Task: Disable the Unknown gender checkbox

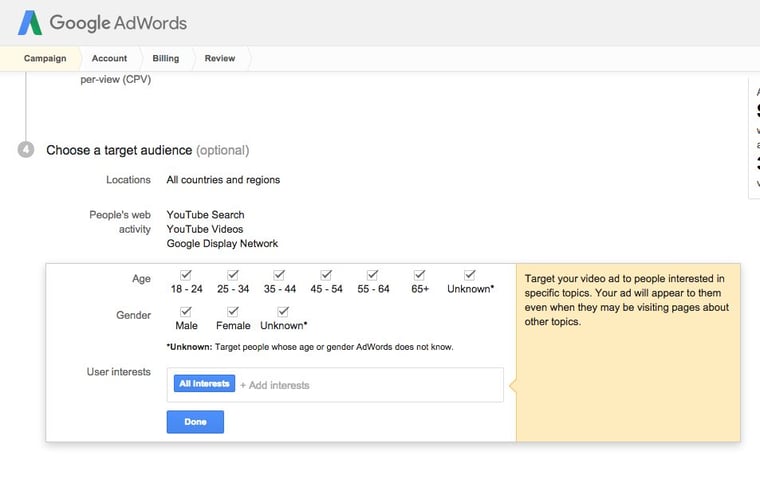Action: tap(283, 312)
